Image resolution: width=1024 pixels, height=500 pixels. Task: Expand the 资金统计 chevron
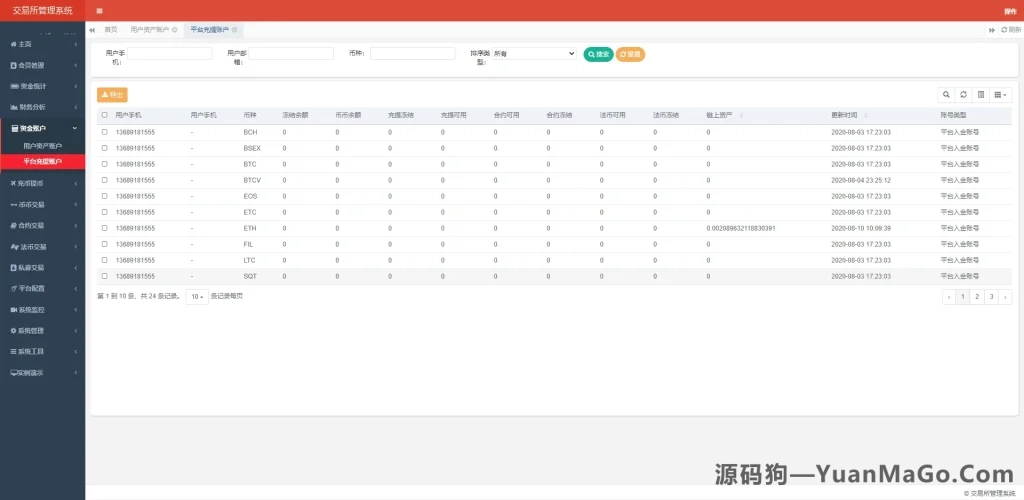coord(76,86)
